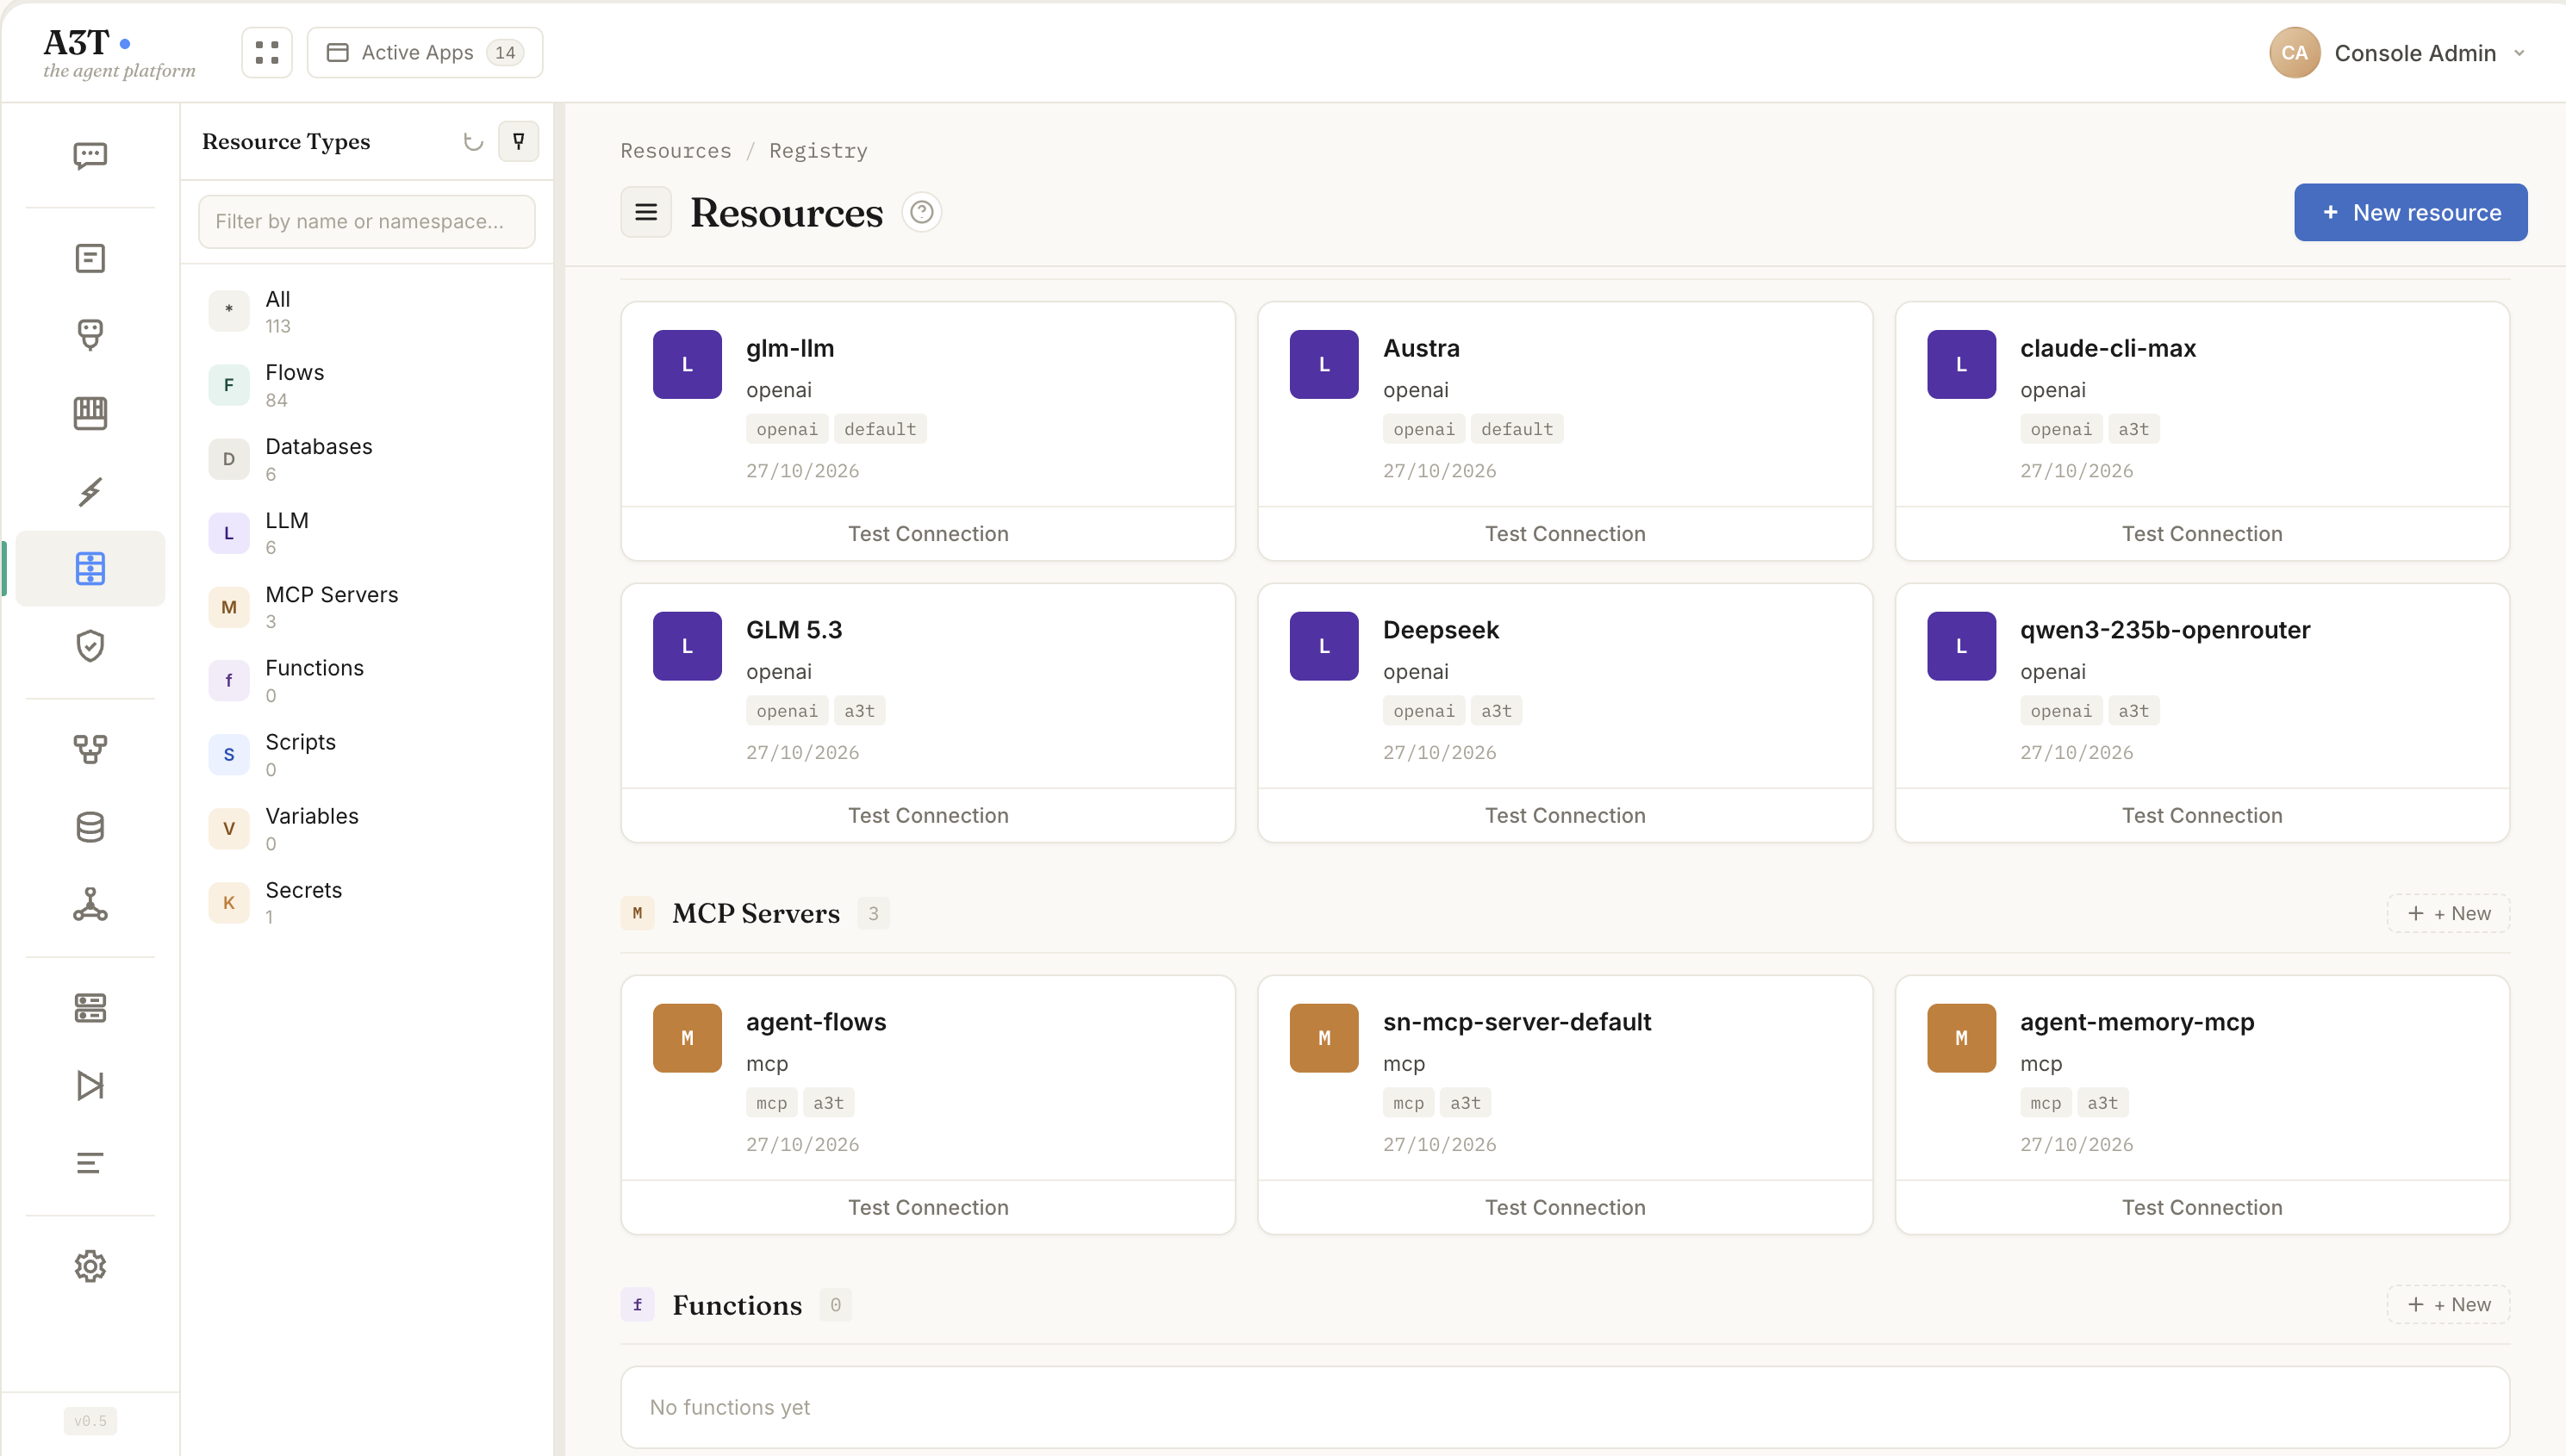
Task: Open the settings gear sidebar icon
Action: 90,1266
